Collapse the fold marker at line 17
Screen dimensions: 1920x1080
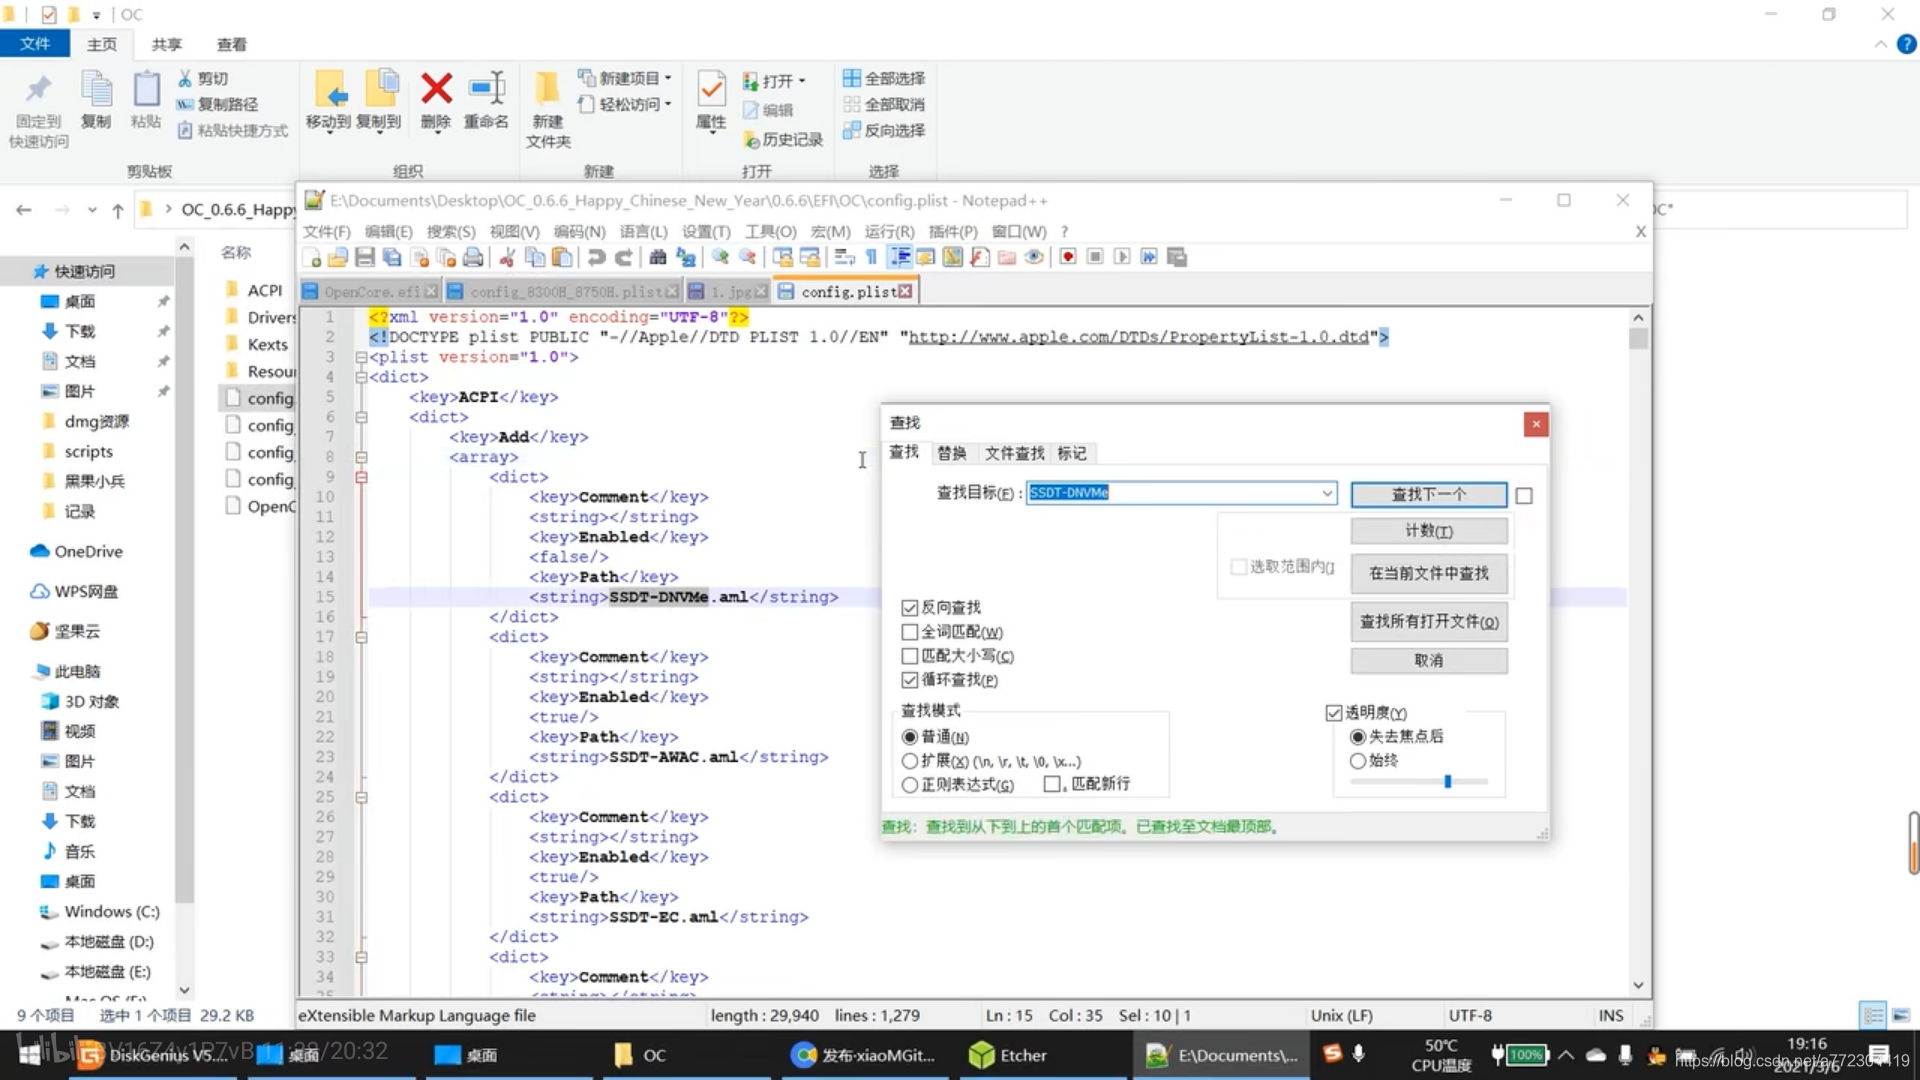[x=362, y=637]
